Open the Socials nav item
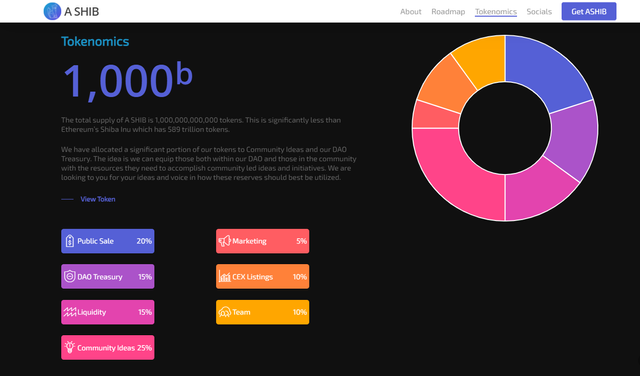This screenshot has height=376, width=640. (539, 11)
